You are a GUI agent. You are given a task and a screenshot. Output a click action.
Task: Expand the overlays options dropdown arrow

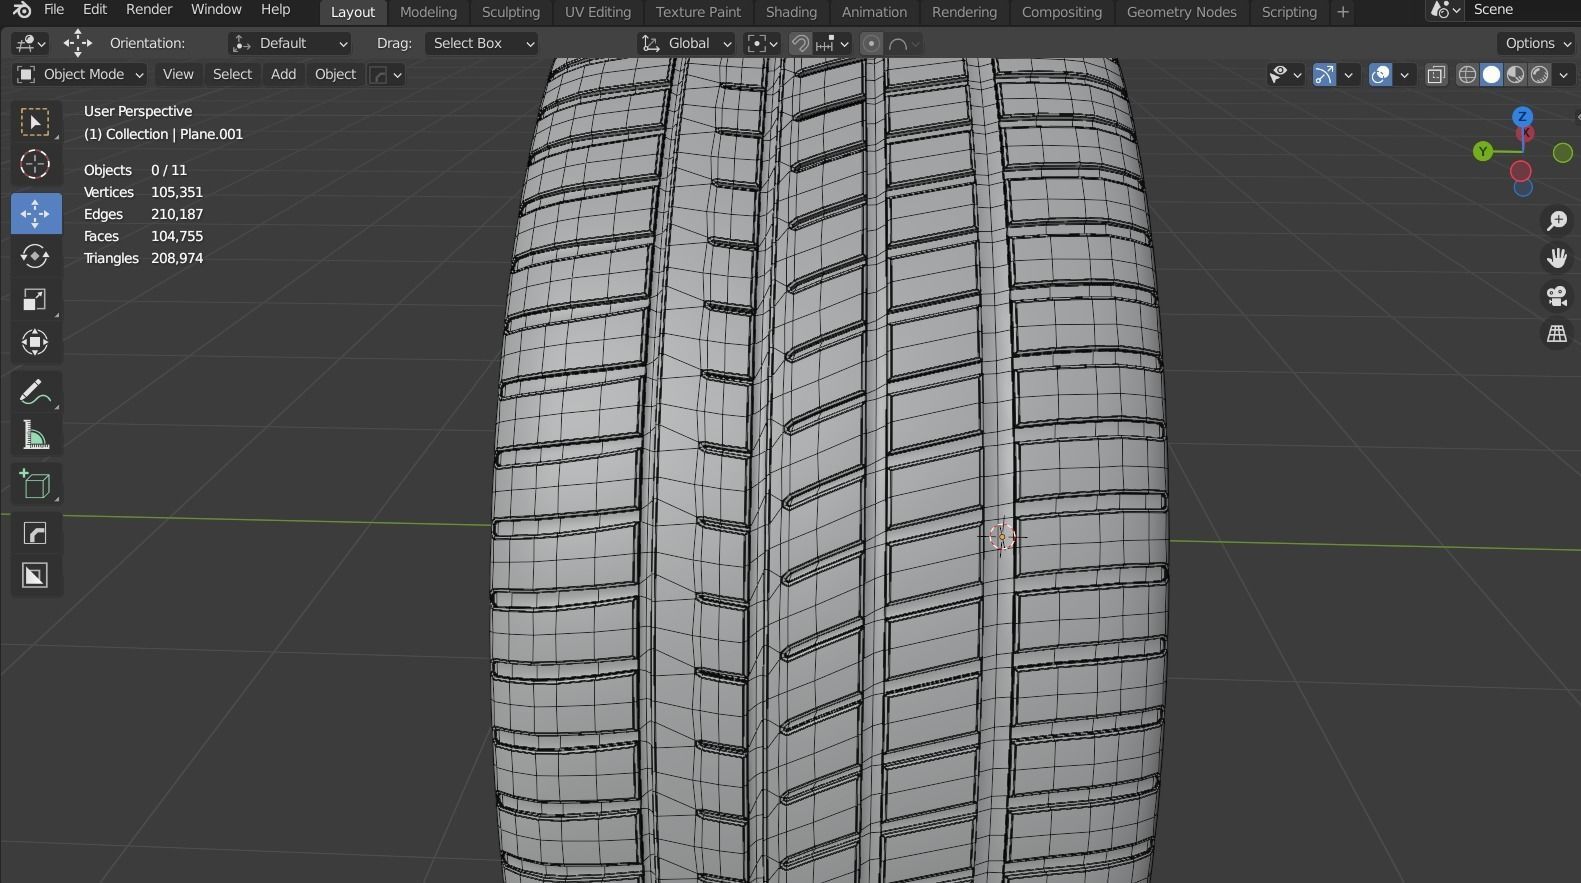click(x=1404, y=75)
